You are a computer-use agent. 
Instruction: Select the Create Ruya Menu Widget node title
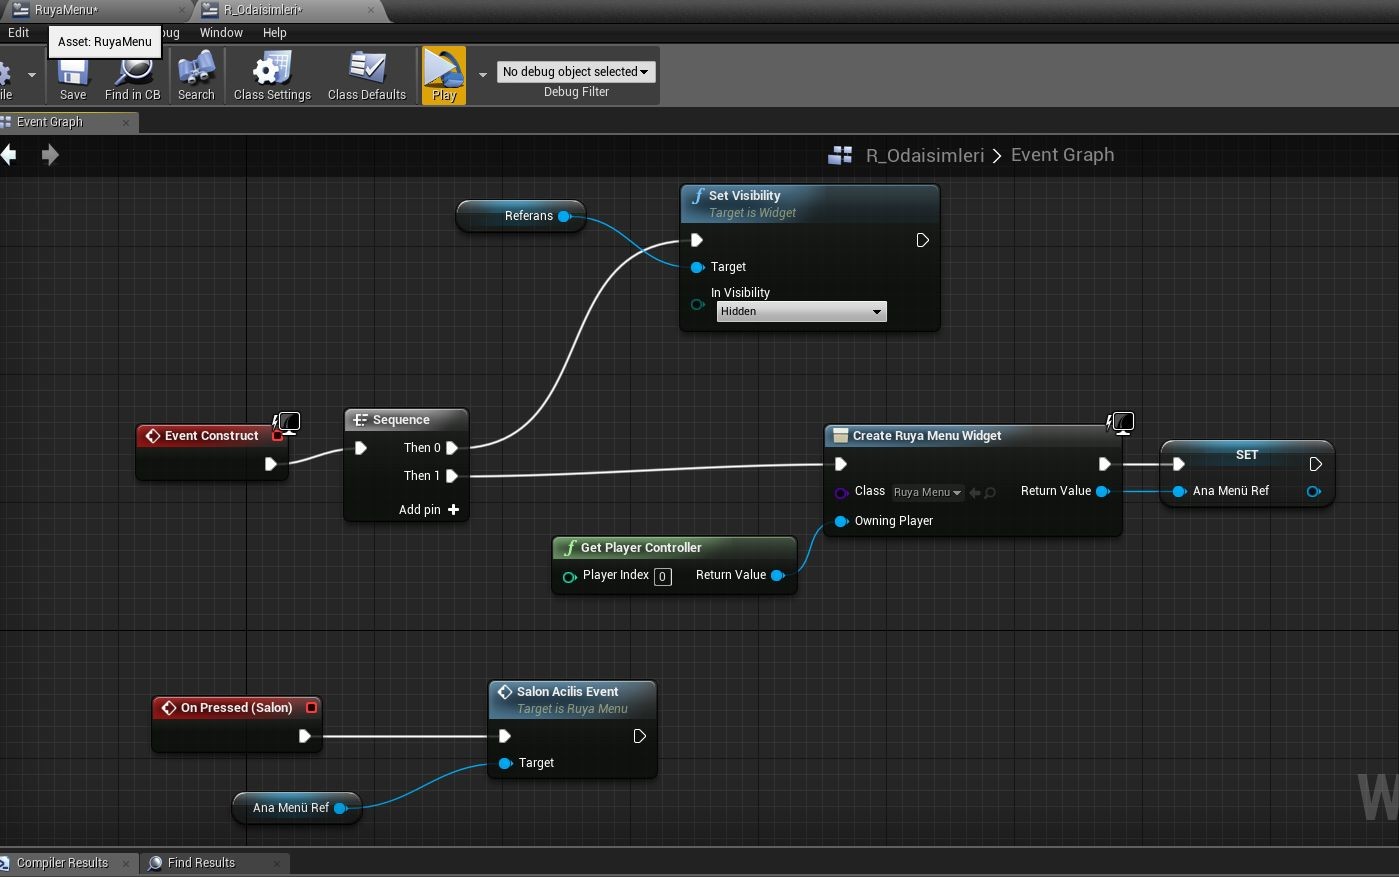point(927,436)
